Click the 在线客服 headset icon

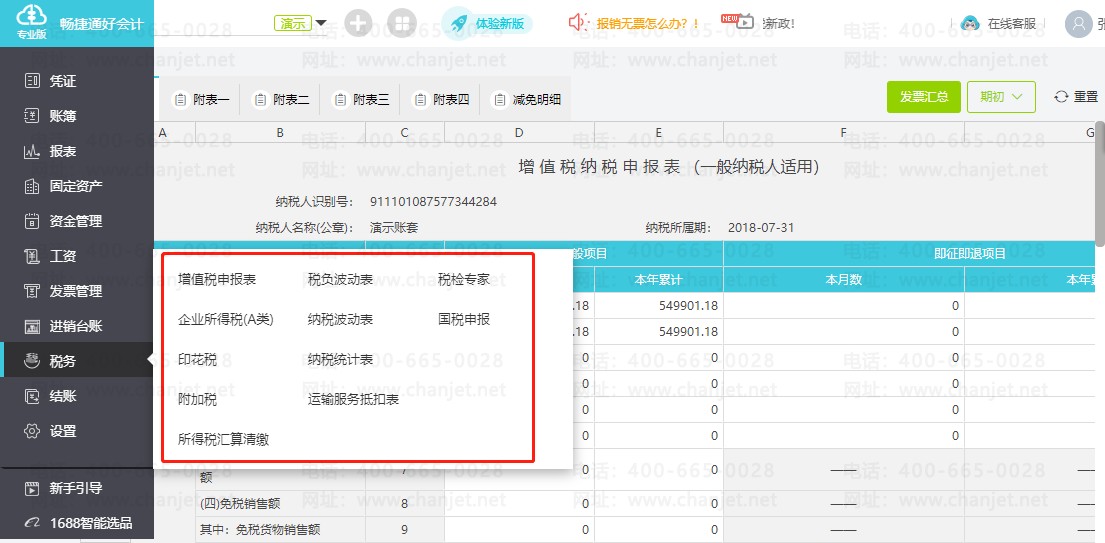coord(970,24)
